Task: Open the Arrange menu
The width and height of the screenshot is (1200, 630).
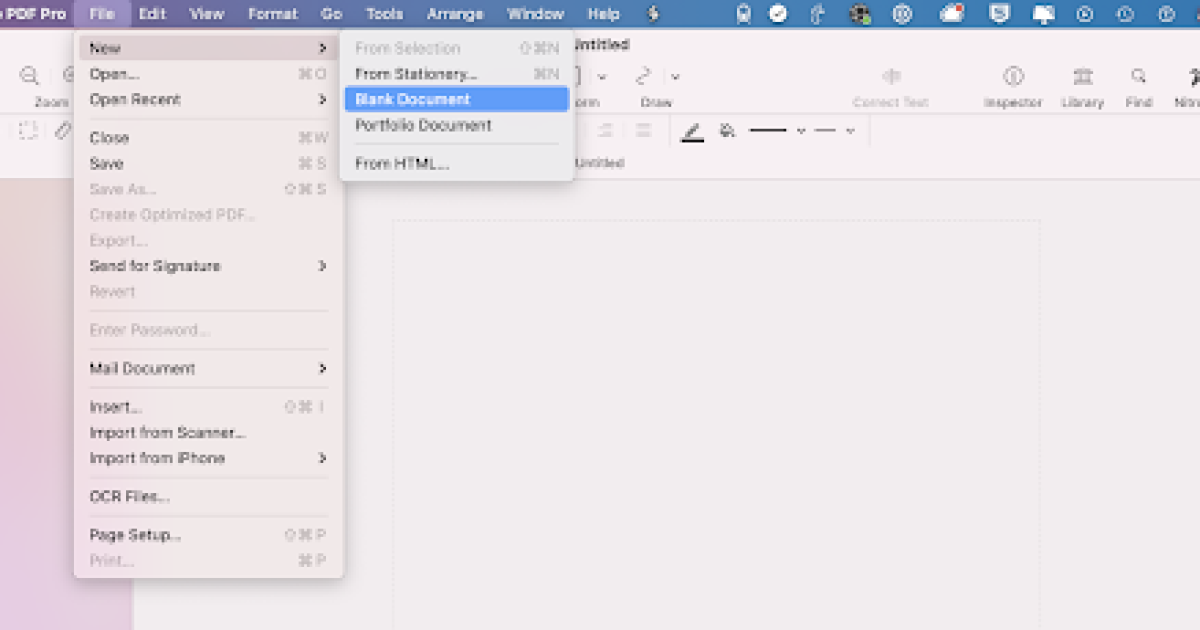Action: coord(455,14)
